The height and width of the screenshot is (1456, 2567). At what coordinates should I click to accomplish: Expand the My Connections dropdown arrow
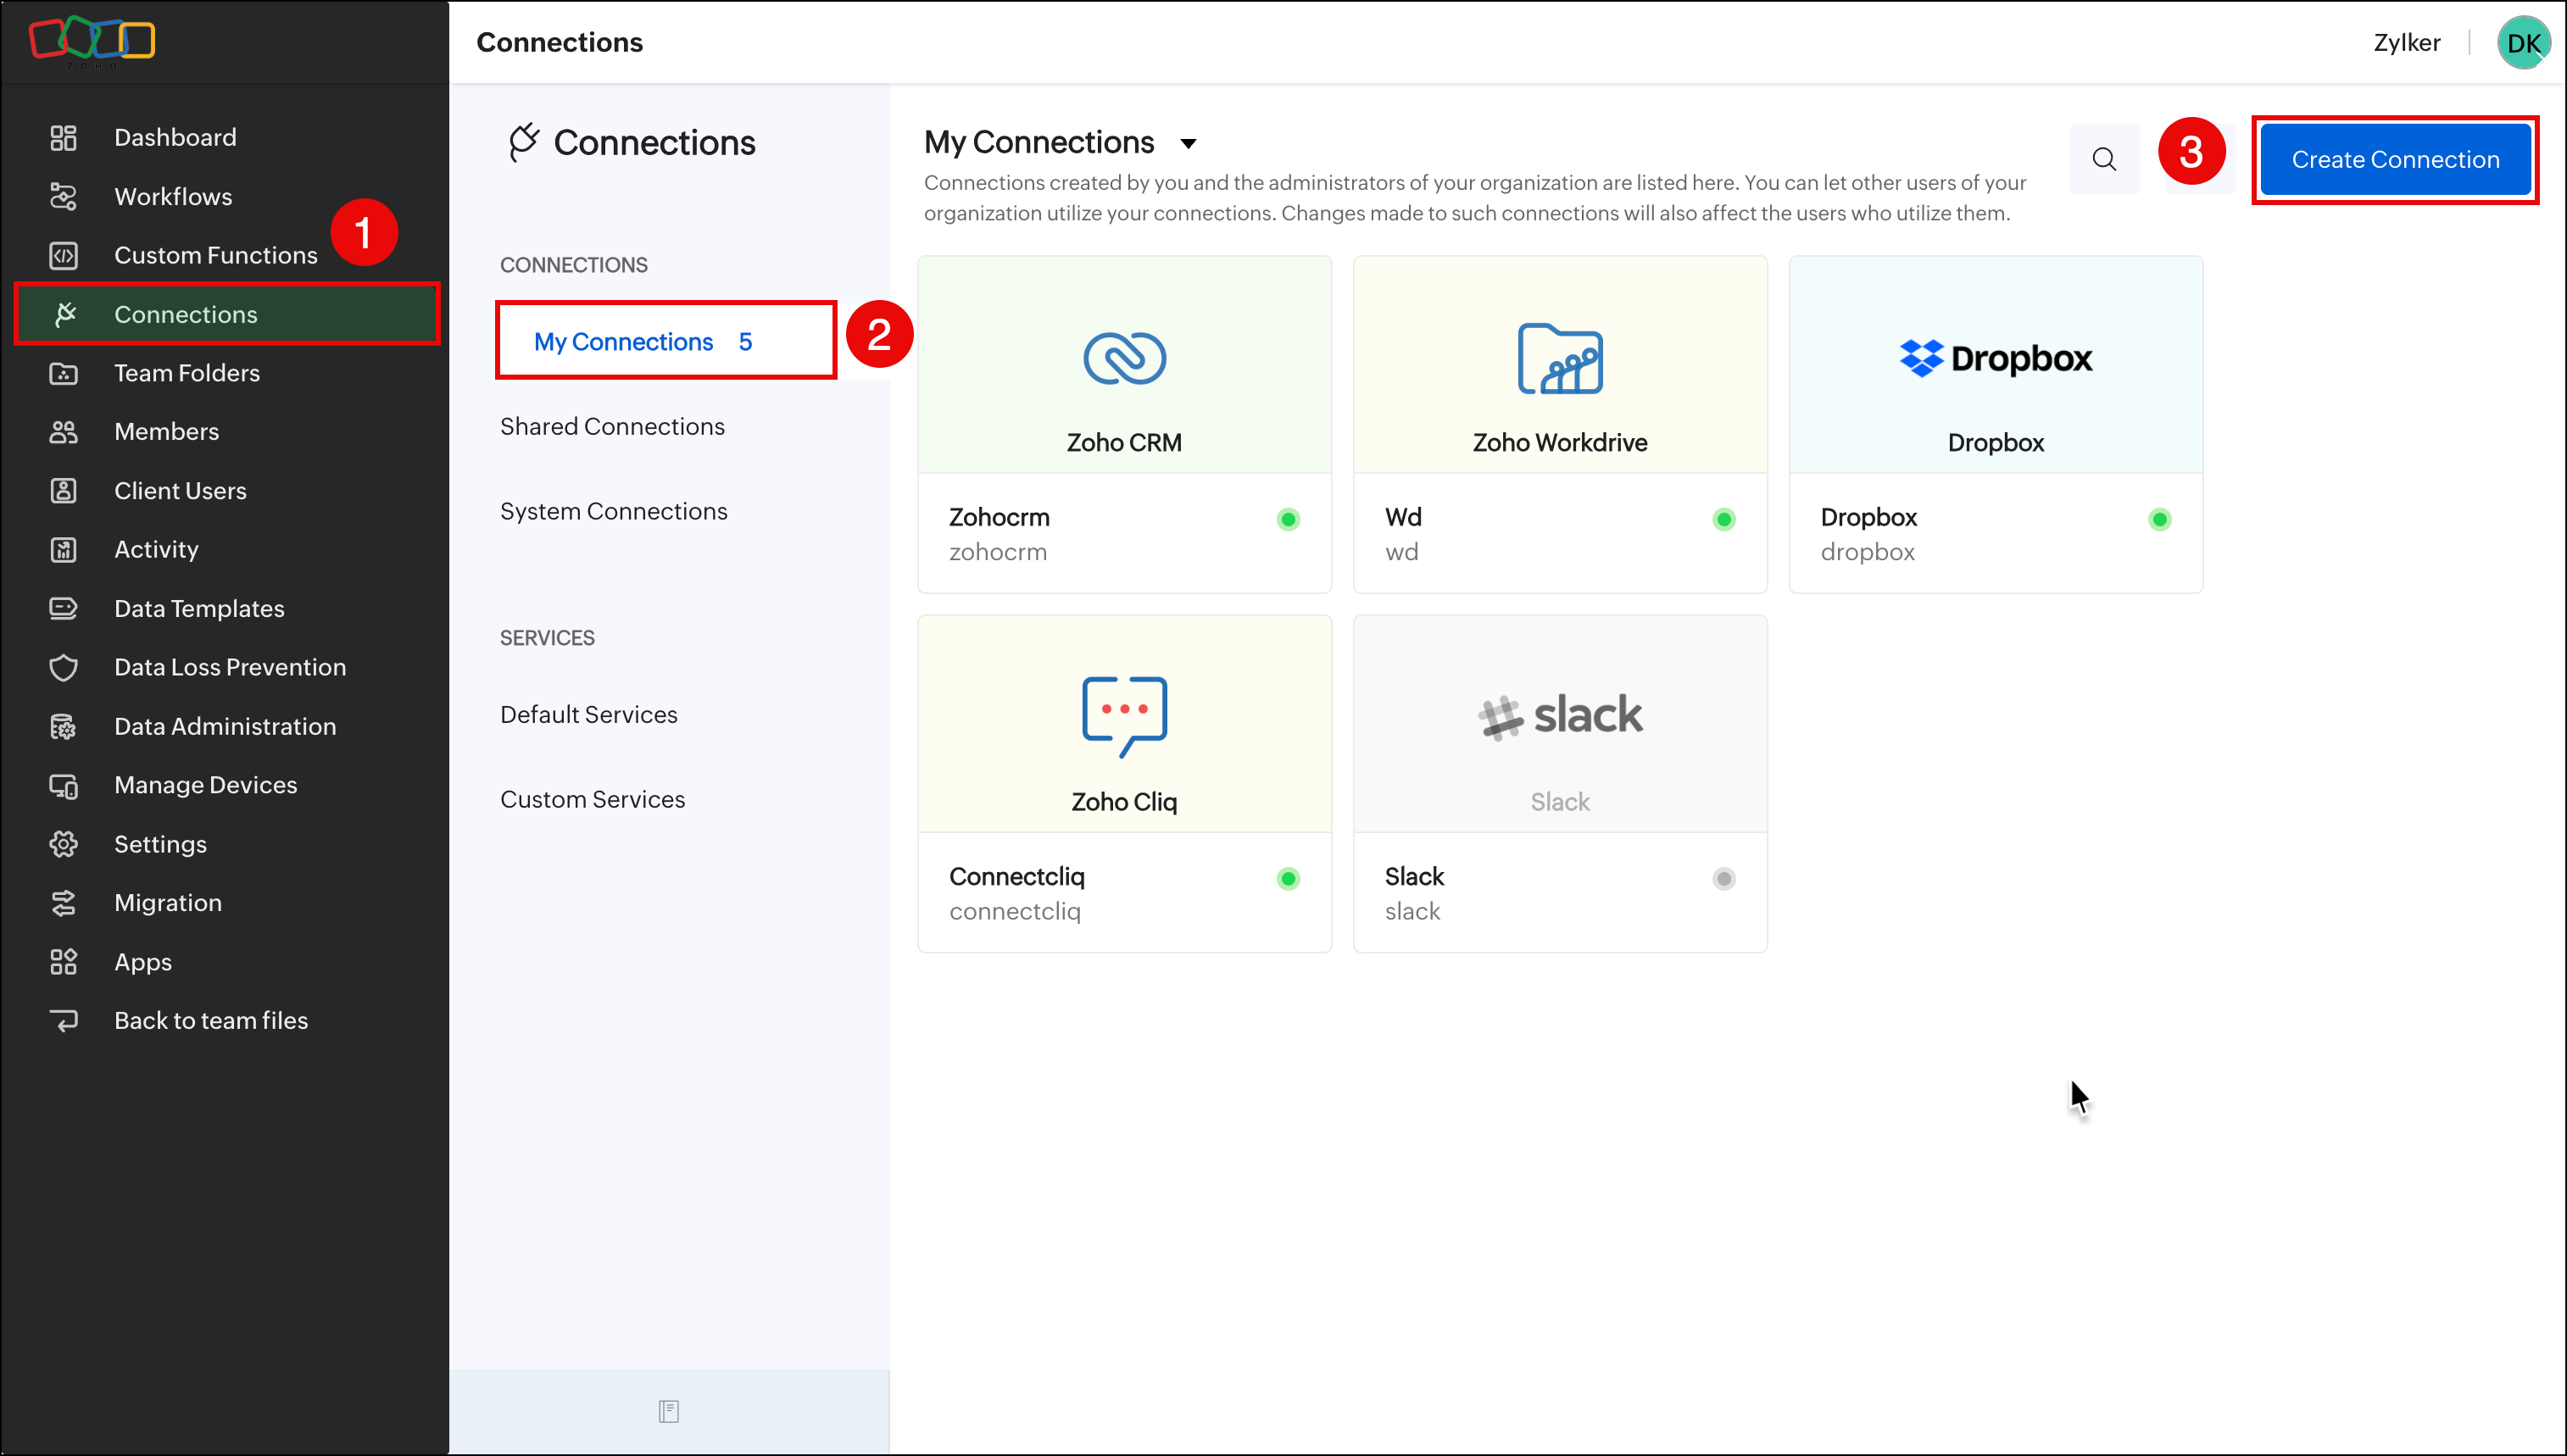(1188, 144)
